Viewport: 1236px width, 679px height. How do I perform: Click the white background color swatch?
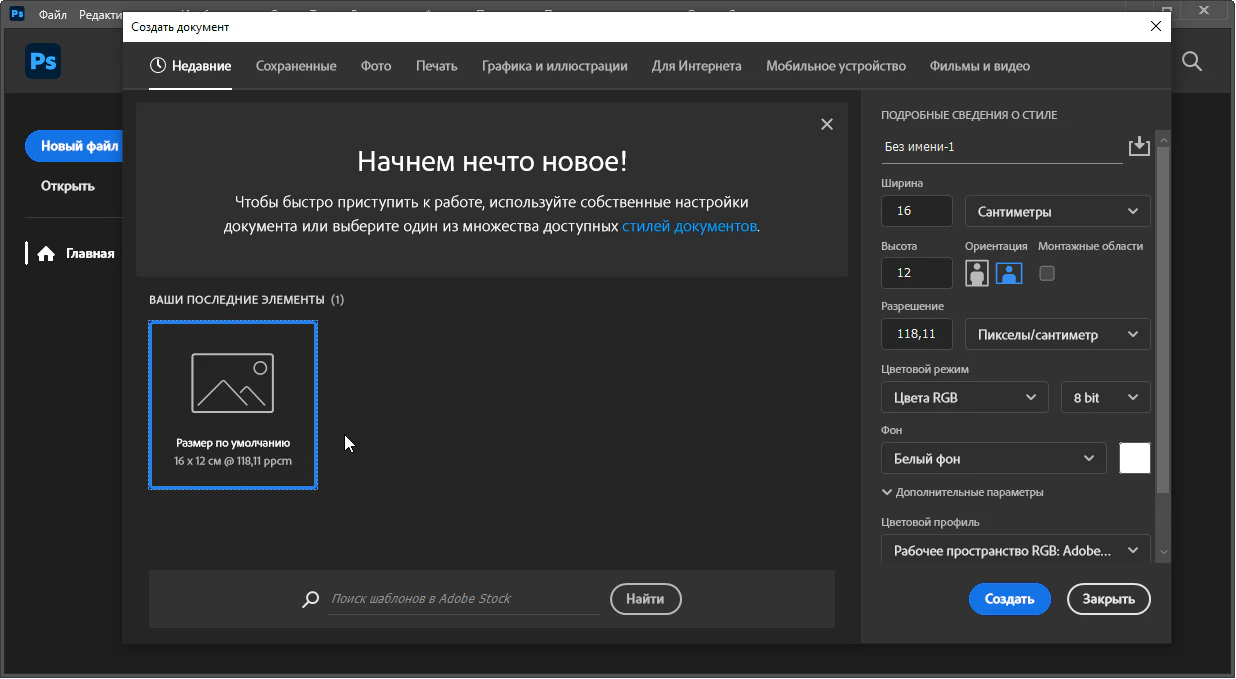click(x=1135, y=458)
